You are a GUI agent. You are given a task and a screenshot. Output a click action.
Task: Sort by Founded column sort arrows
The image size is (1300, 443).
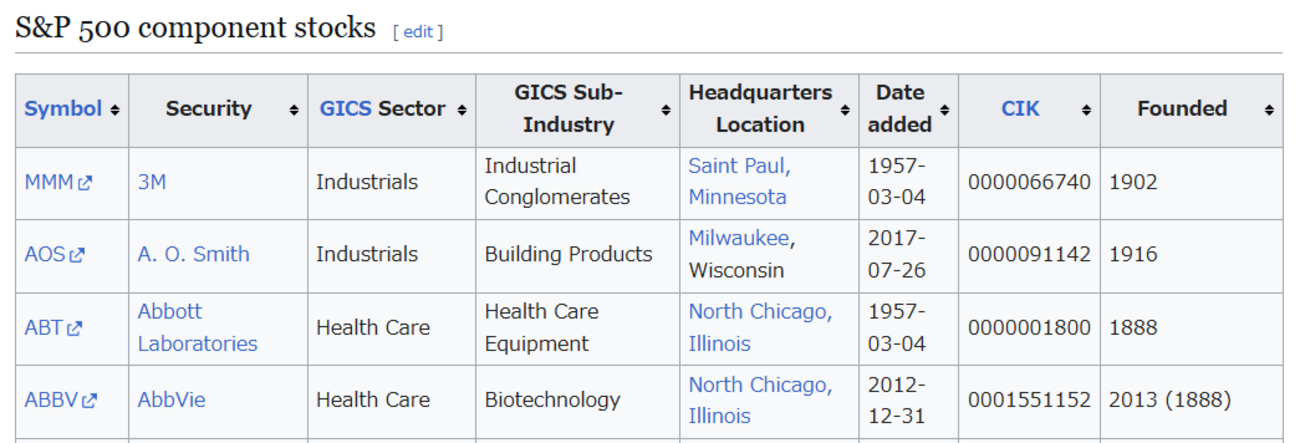tap(1269, 110)
